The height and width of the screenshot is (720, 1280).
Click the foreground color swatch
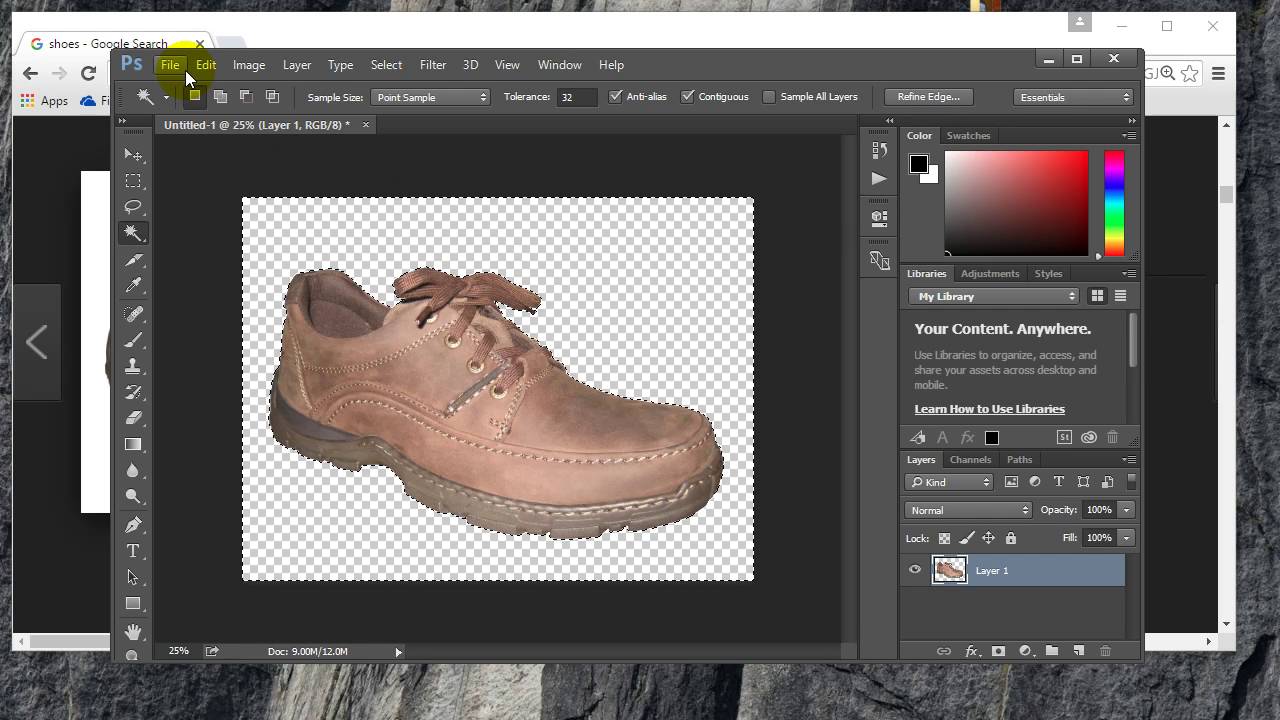[918, 165]
